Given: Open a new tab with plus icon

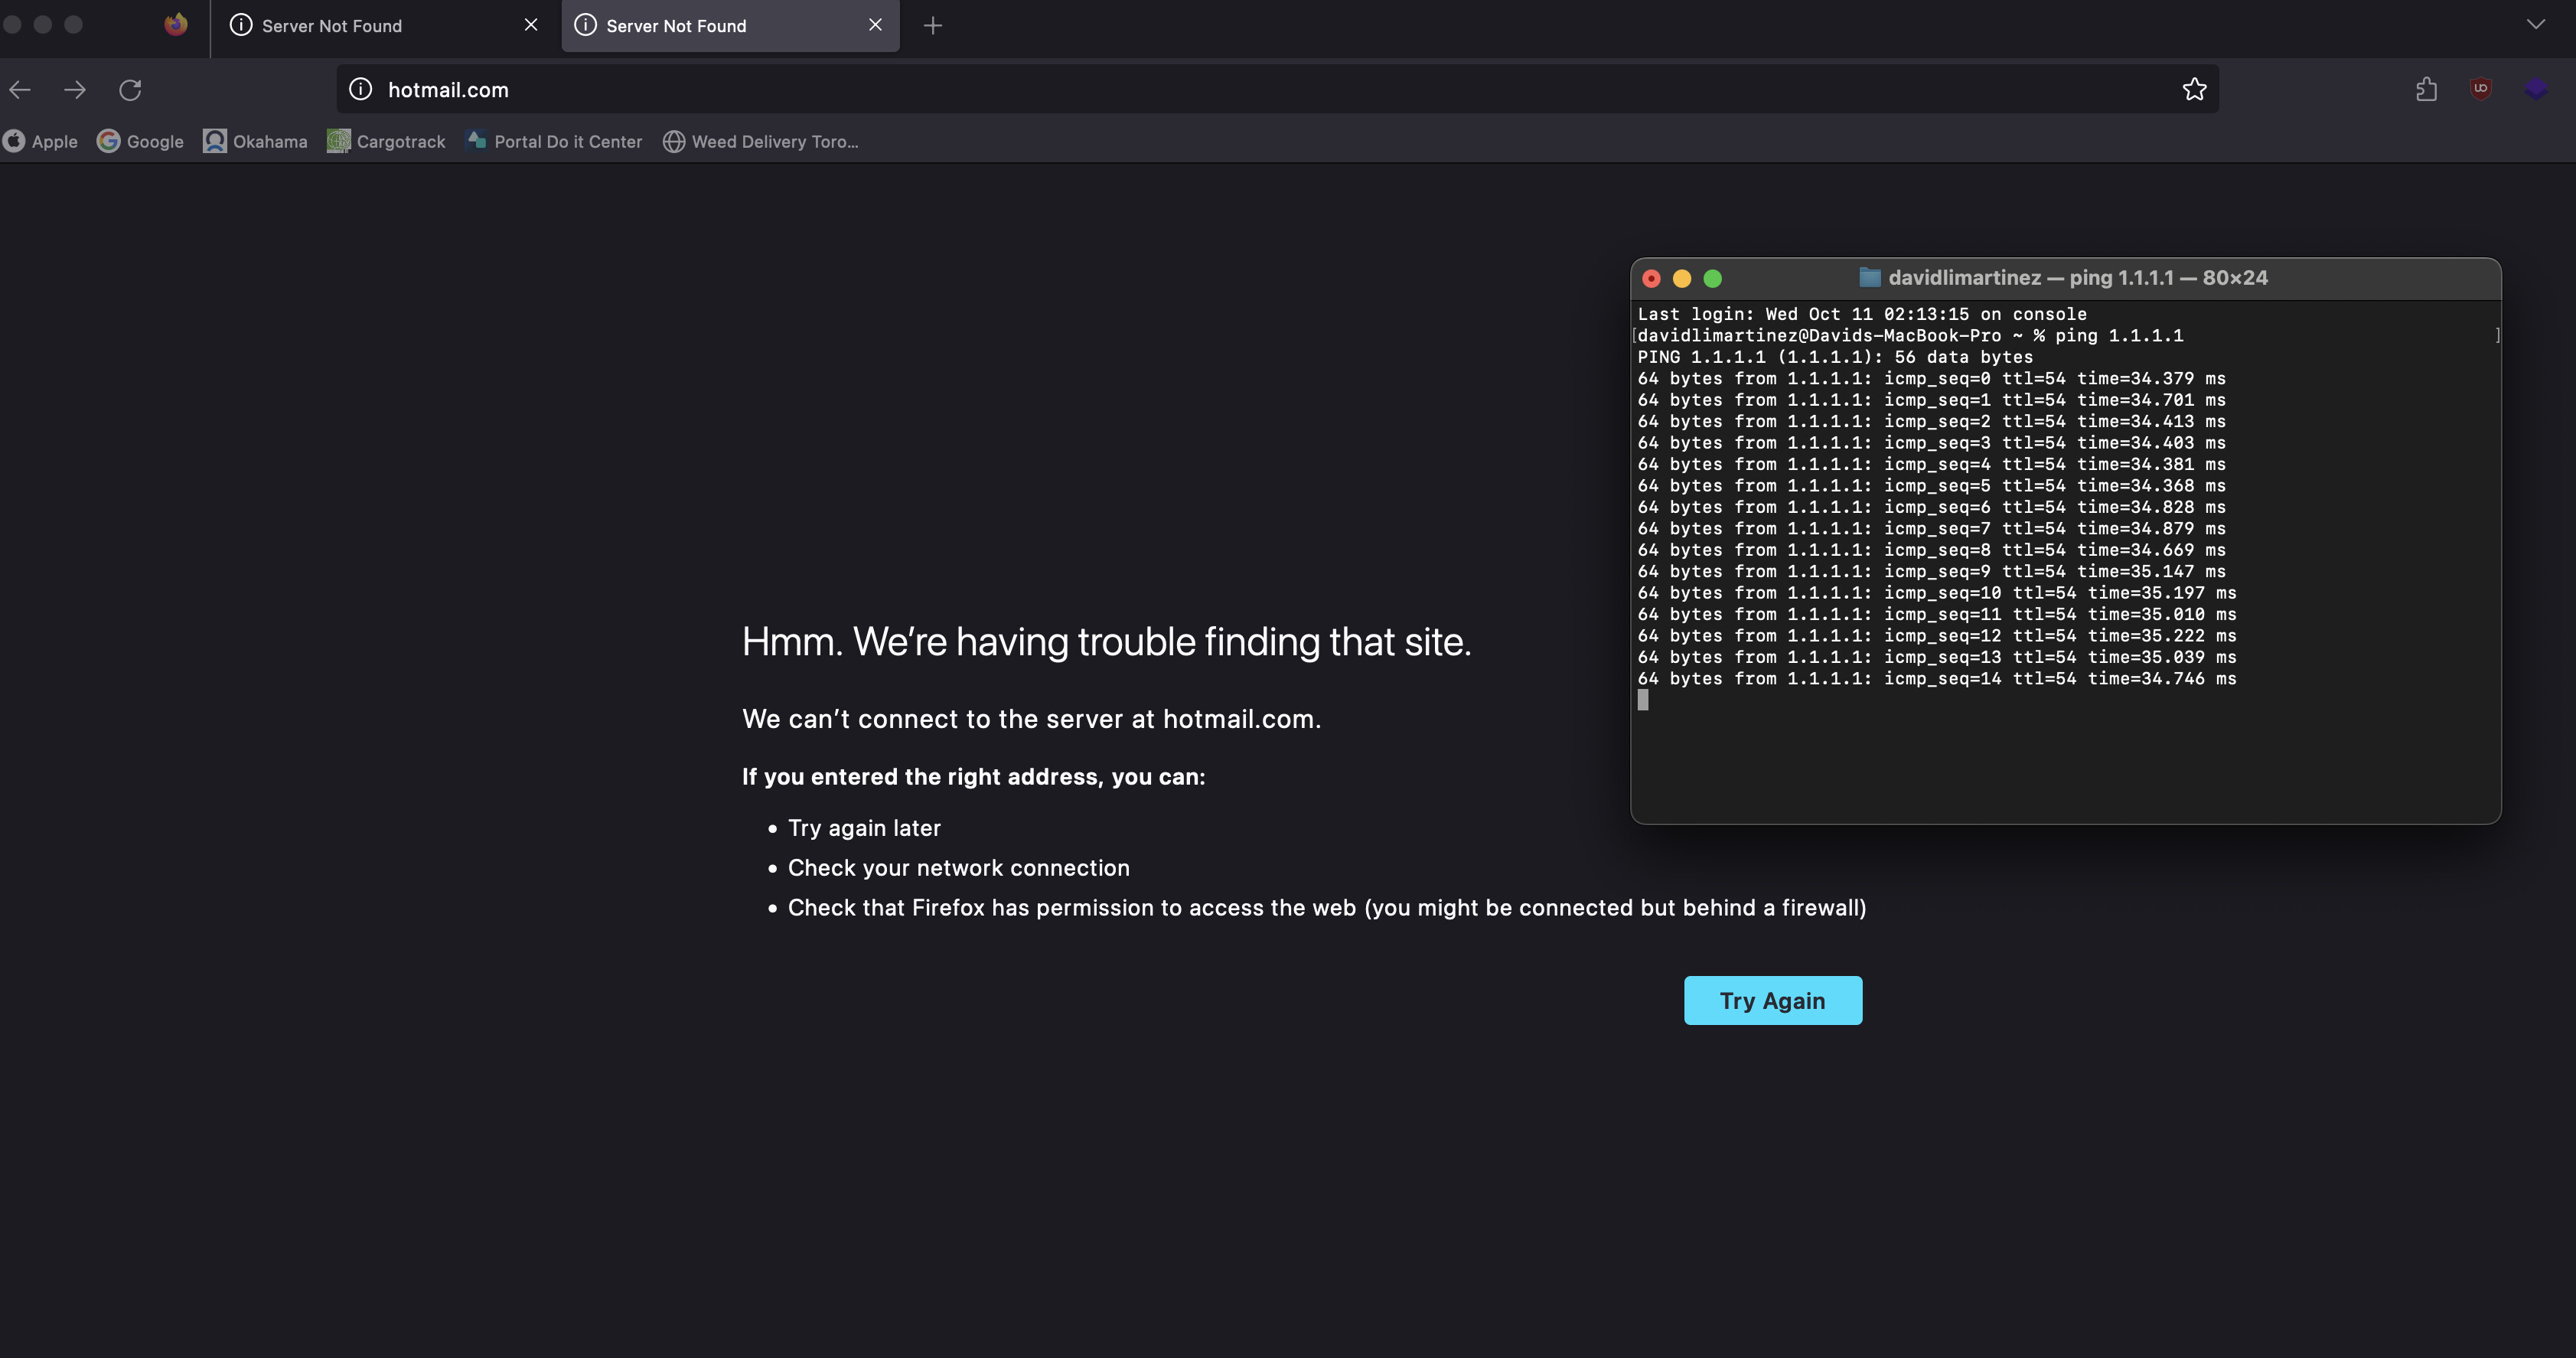Looking at the screenshot, I should click(933, 25).
